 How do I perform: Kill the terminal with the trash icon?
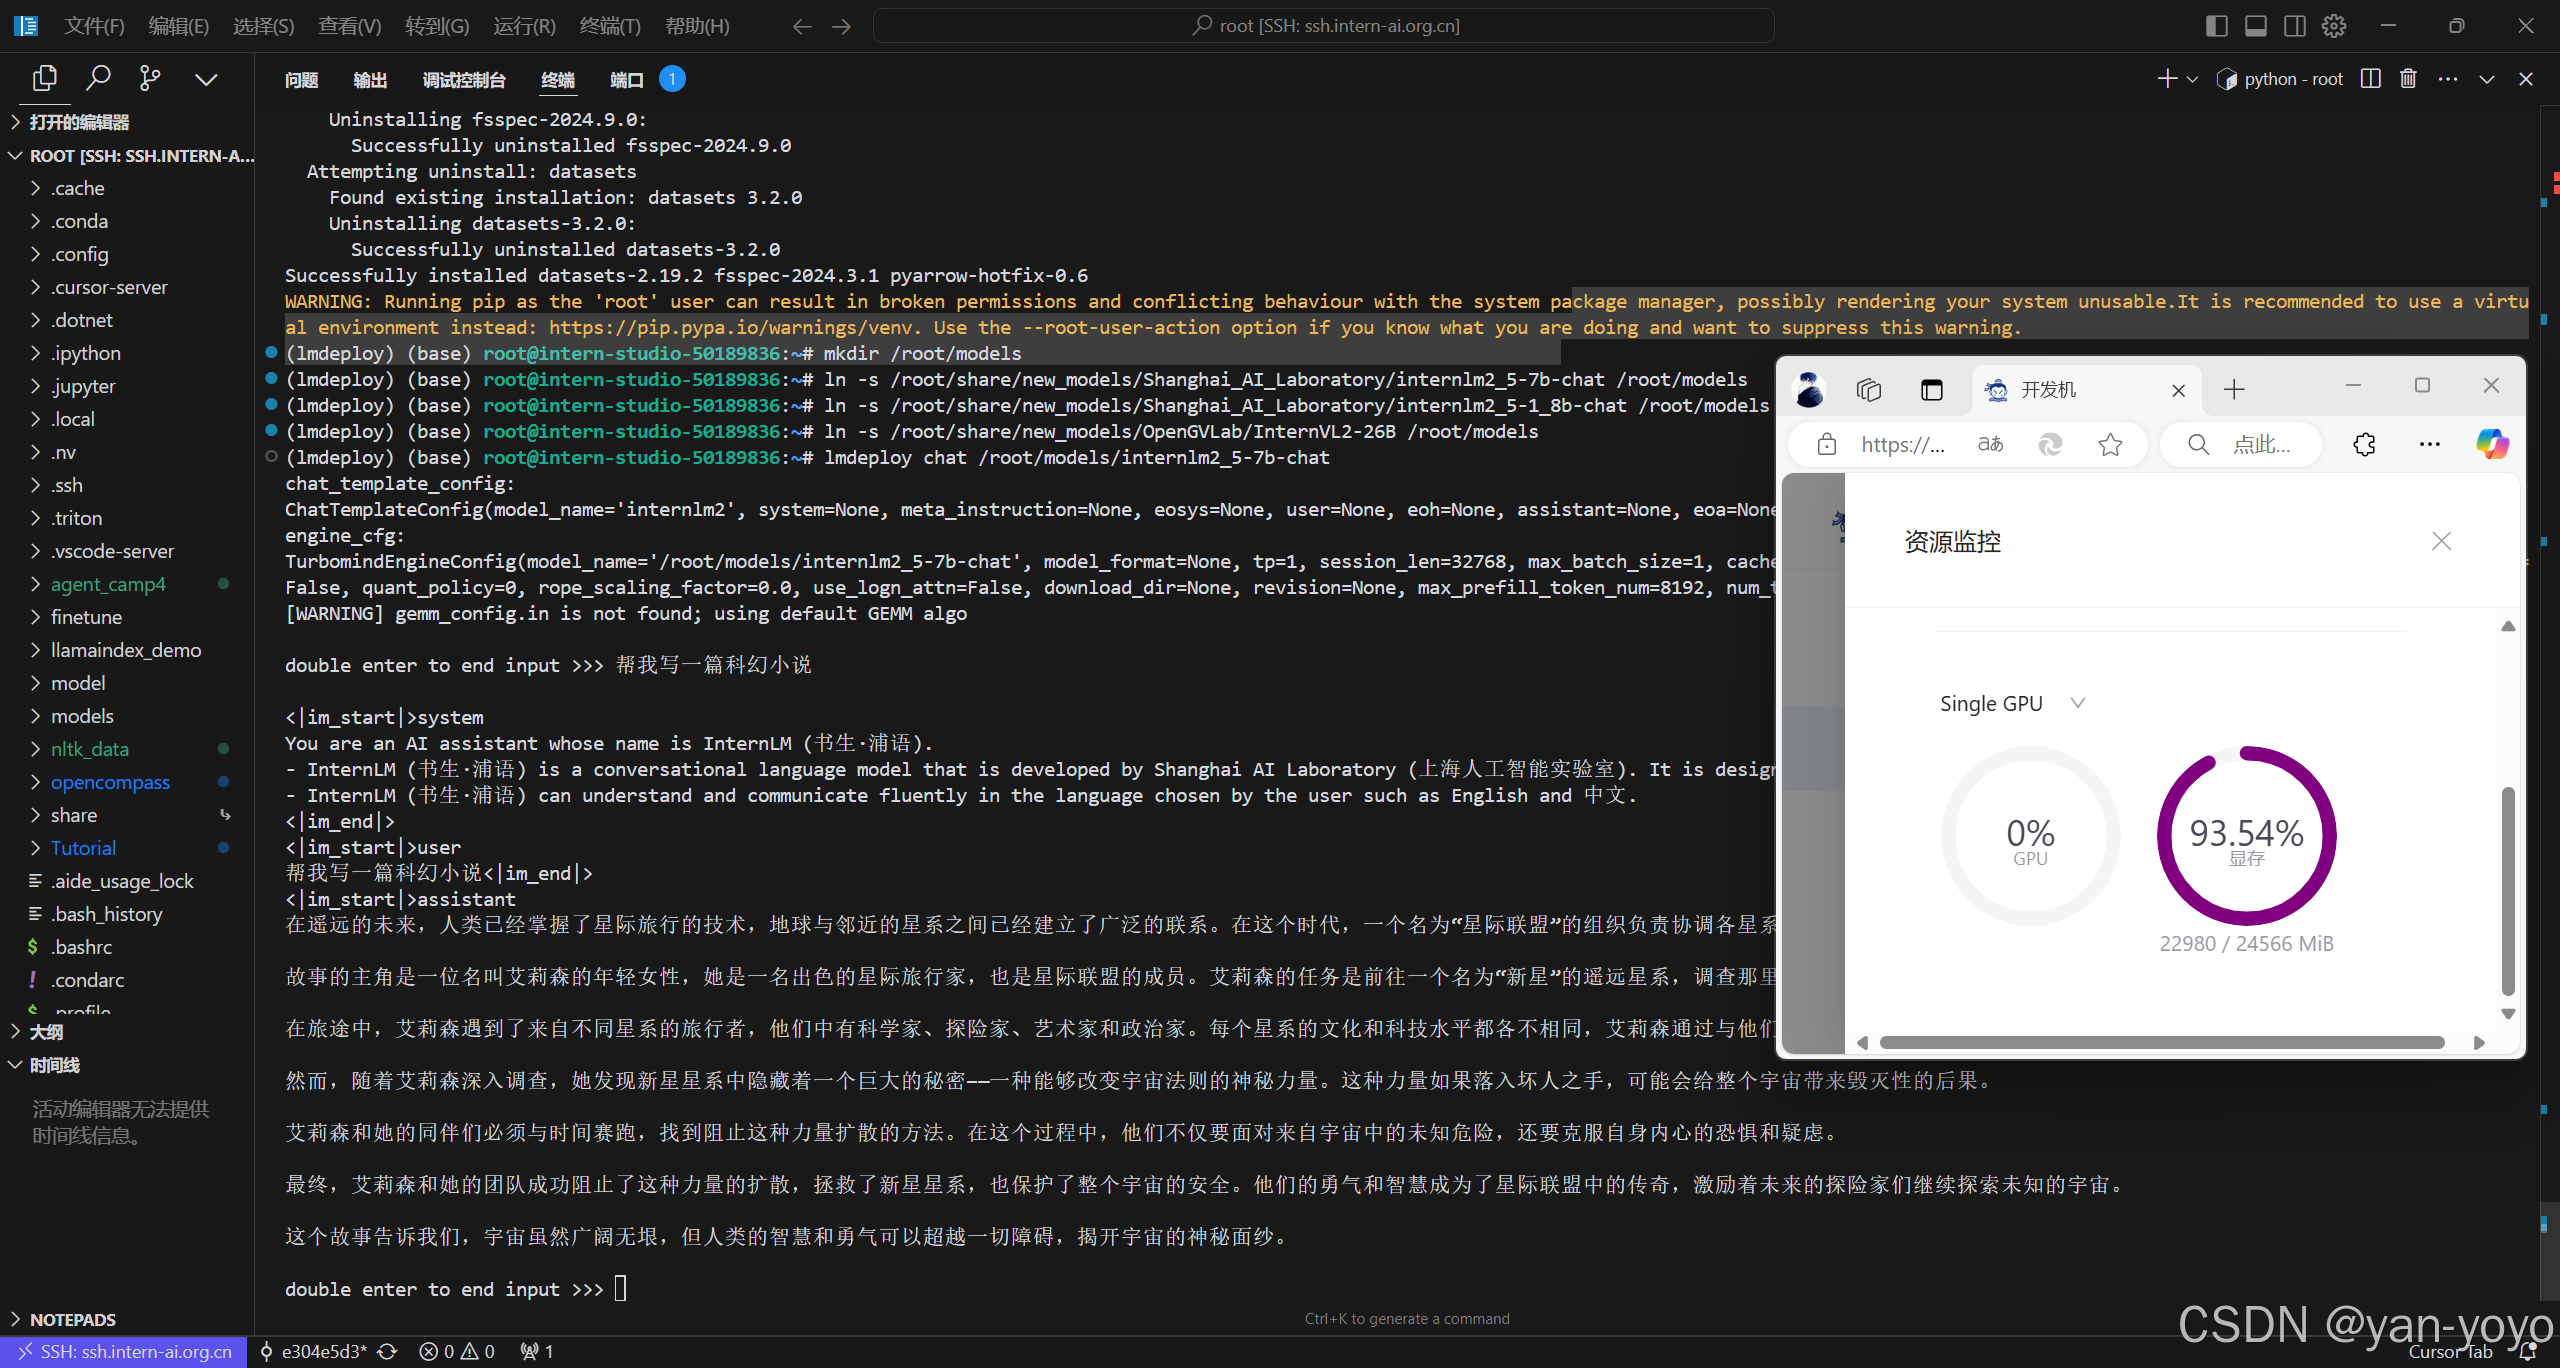click(x=2407, y=78)
